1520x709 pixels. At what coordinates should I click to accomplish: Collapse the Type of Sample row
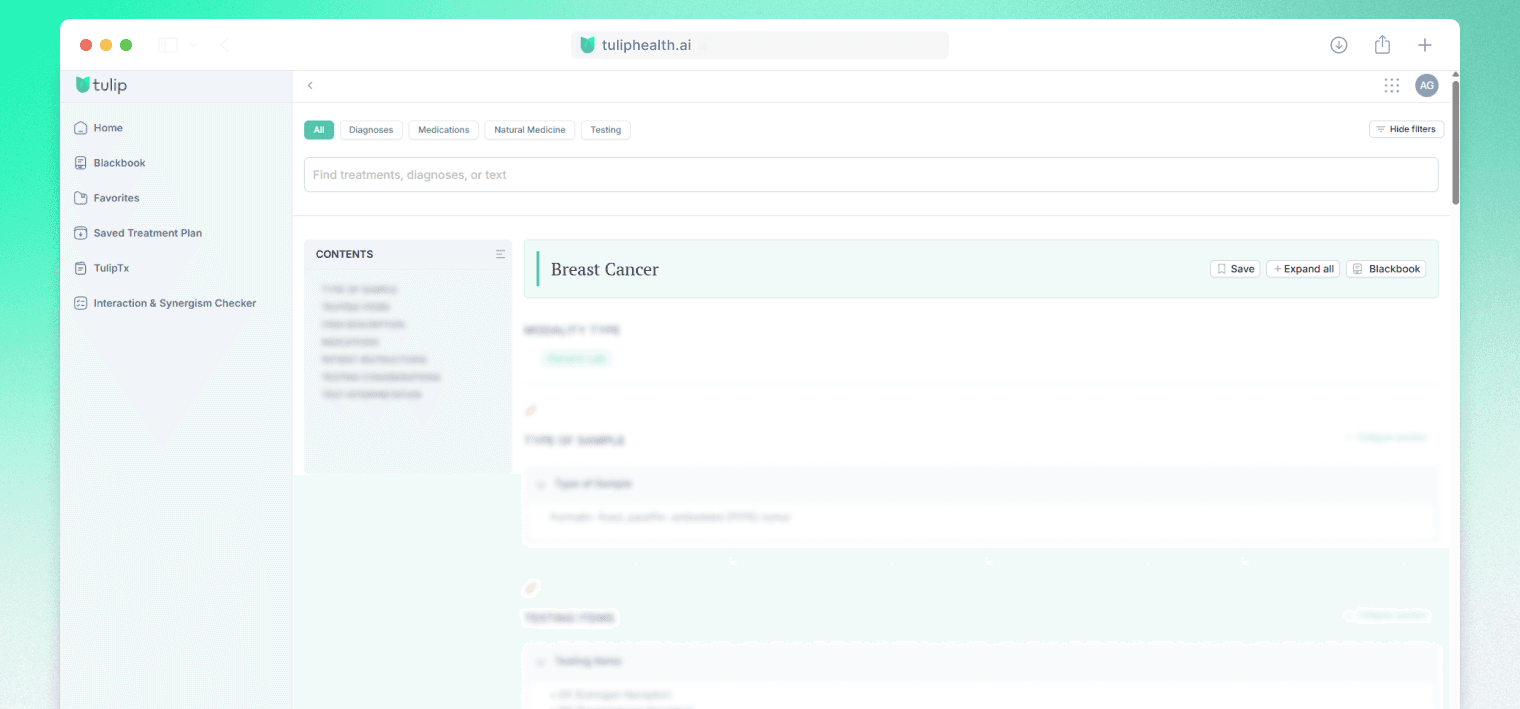click(540, 484)
